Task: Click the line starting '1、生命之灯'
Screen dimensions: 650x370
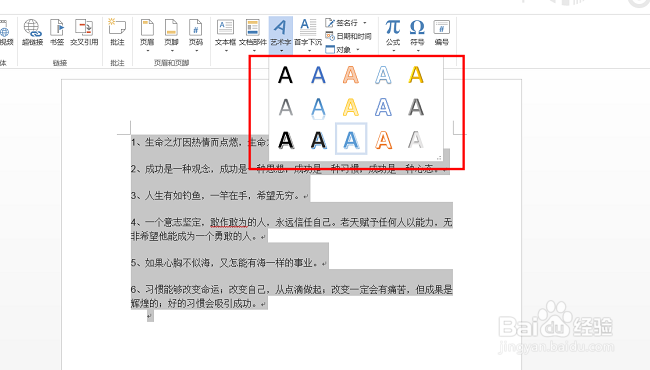Action: point(199,142)
